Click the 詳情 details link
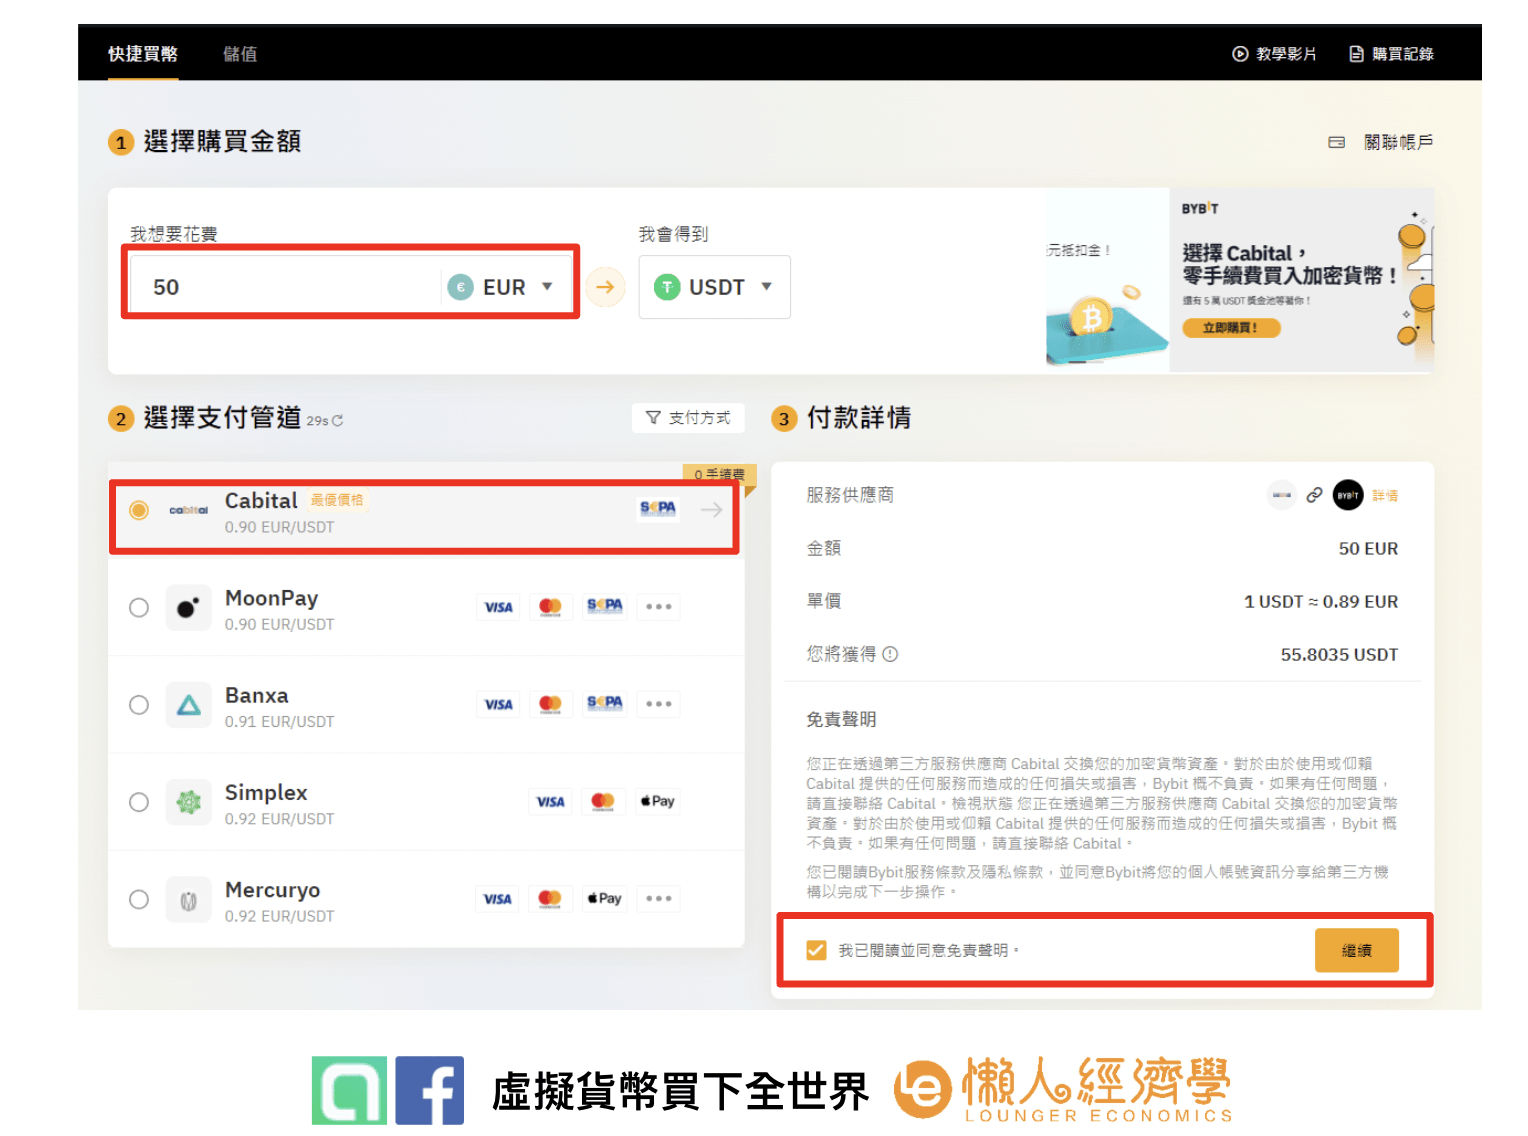 click(1385, 495)
